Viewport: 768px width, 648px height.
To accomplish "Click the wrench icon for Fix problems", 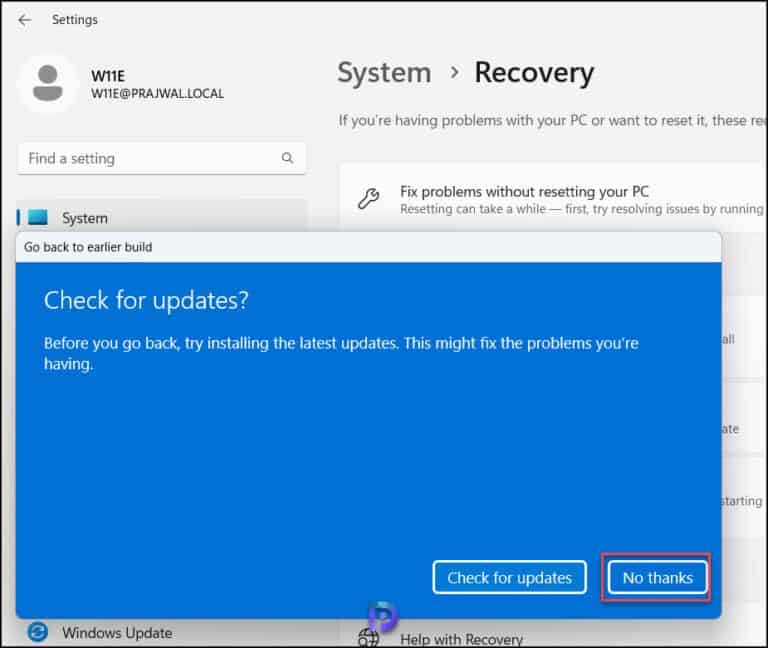I will (368, 199).
